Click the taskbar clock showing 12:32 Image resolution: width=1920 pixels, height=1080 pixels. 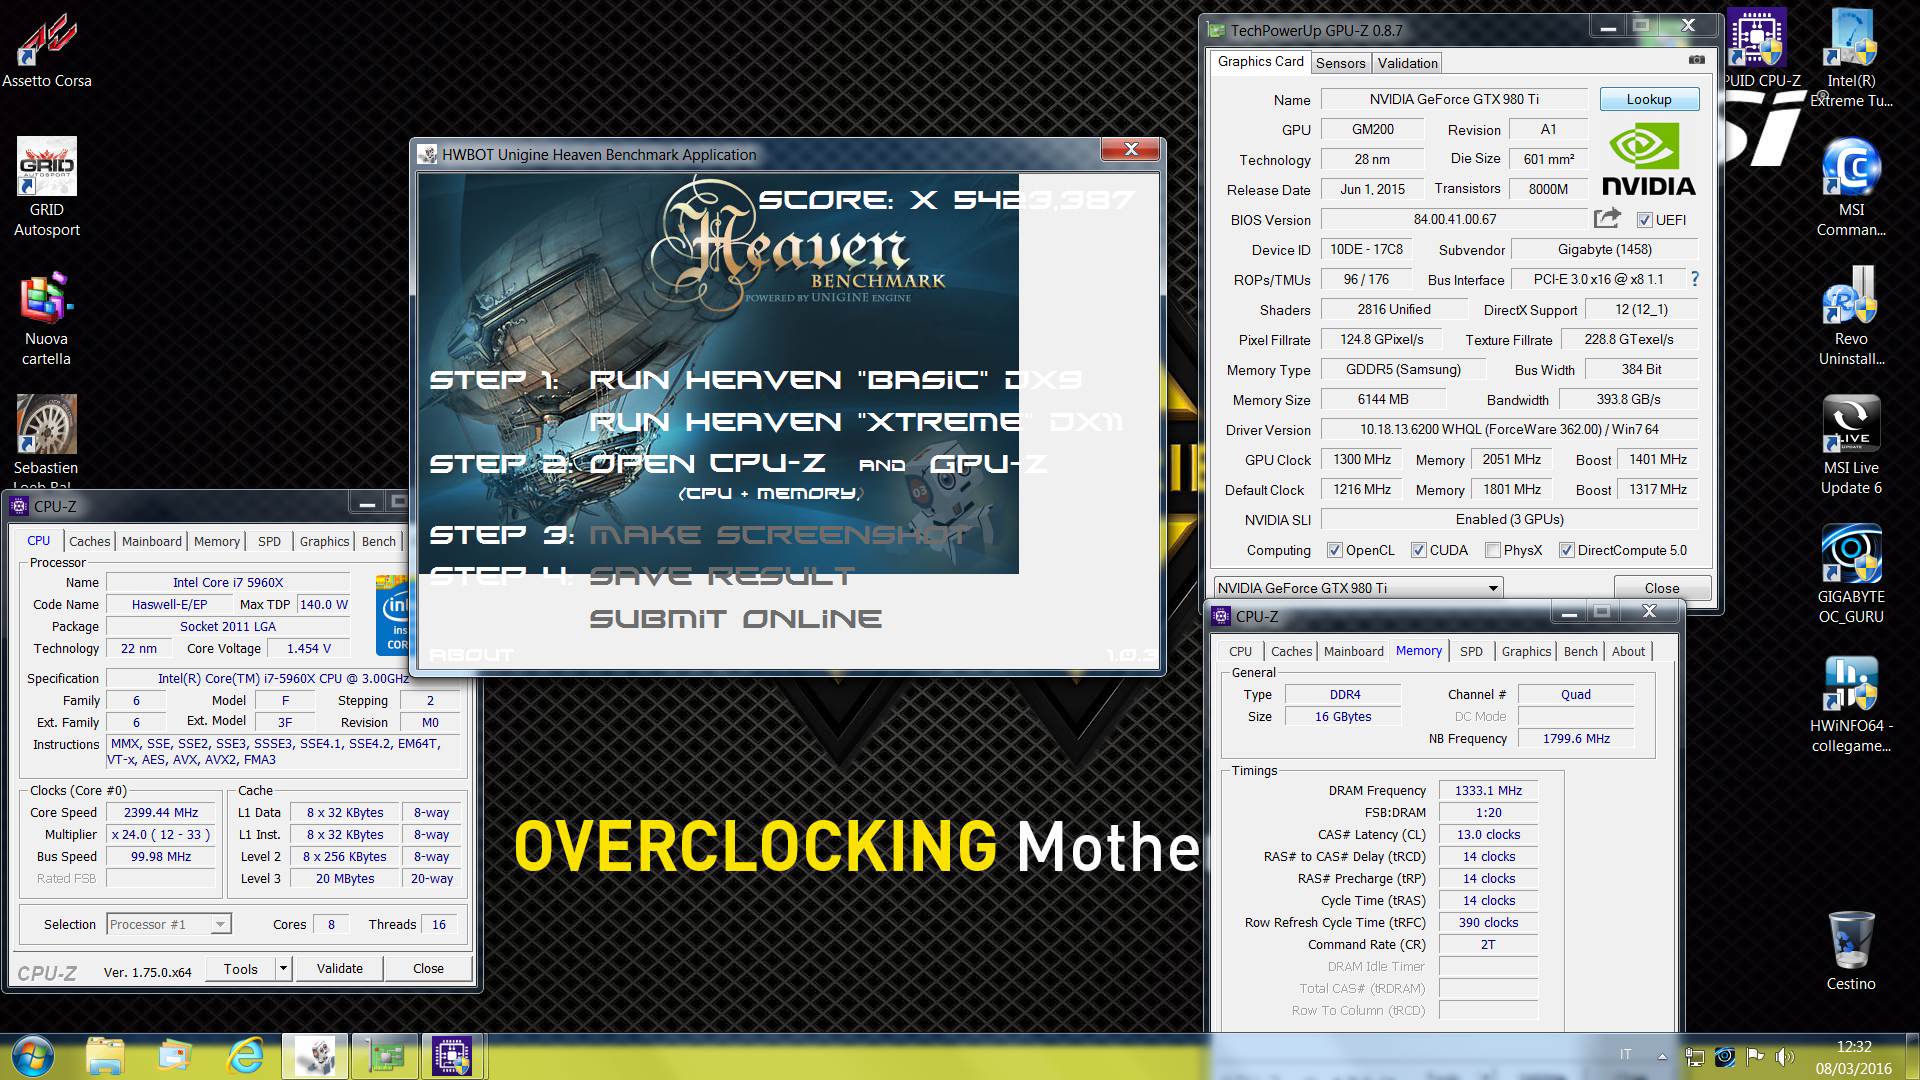(x=1853, y=1057)
